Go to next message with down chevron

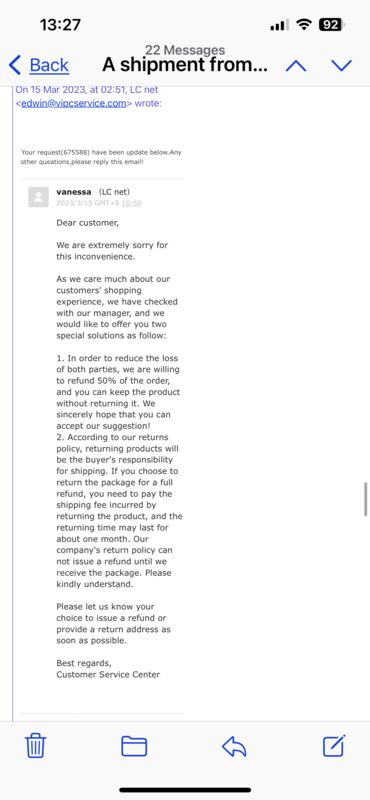coord(341,65)
